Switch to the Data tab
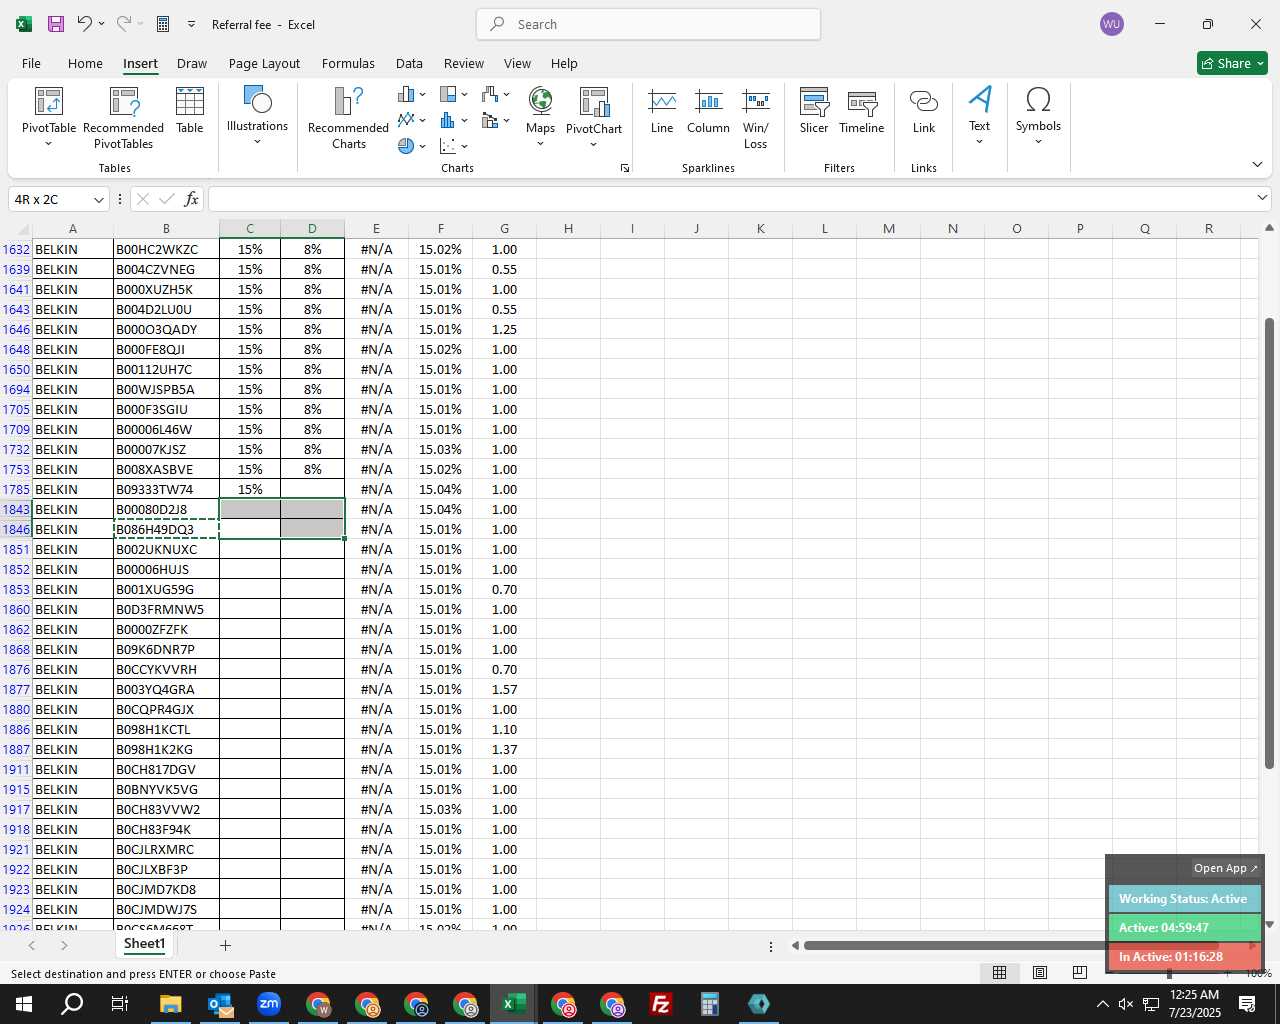1280x1024 pixels. [409, 63]
